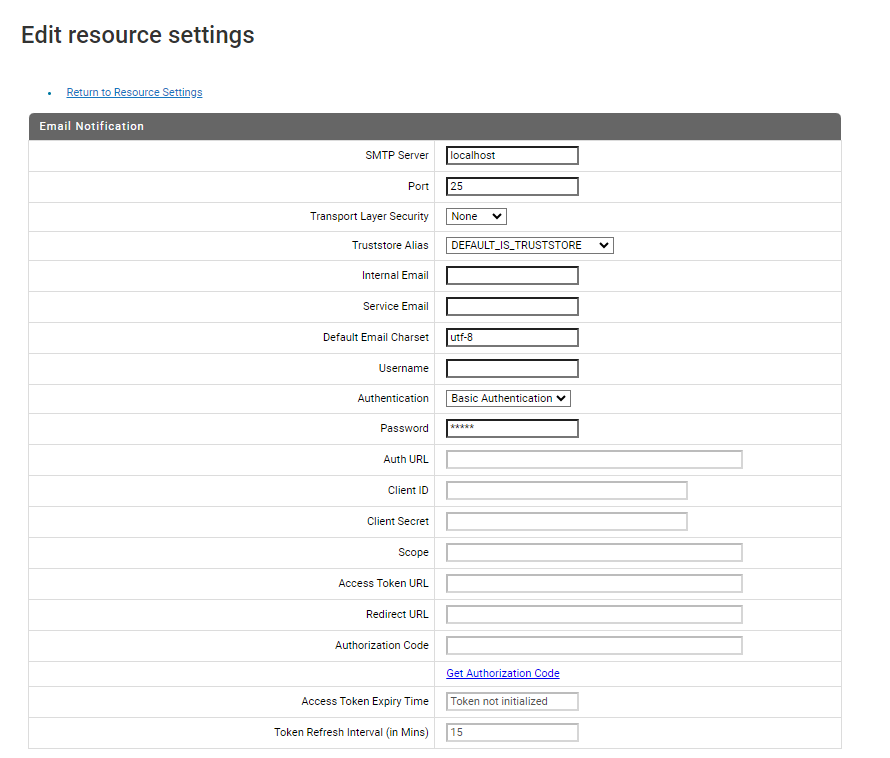Select the Scope input field
This screenshot has width=890, height=758.
(594, 552)
